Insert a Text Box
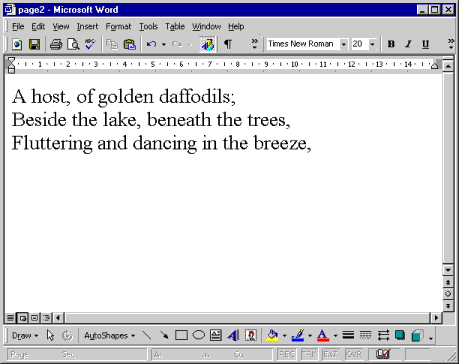The image size is (459, 364). [216, 335]
